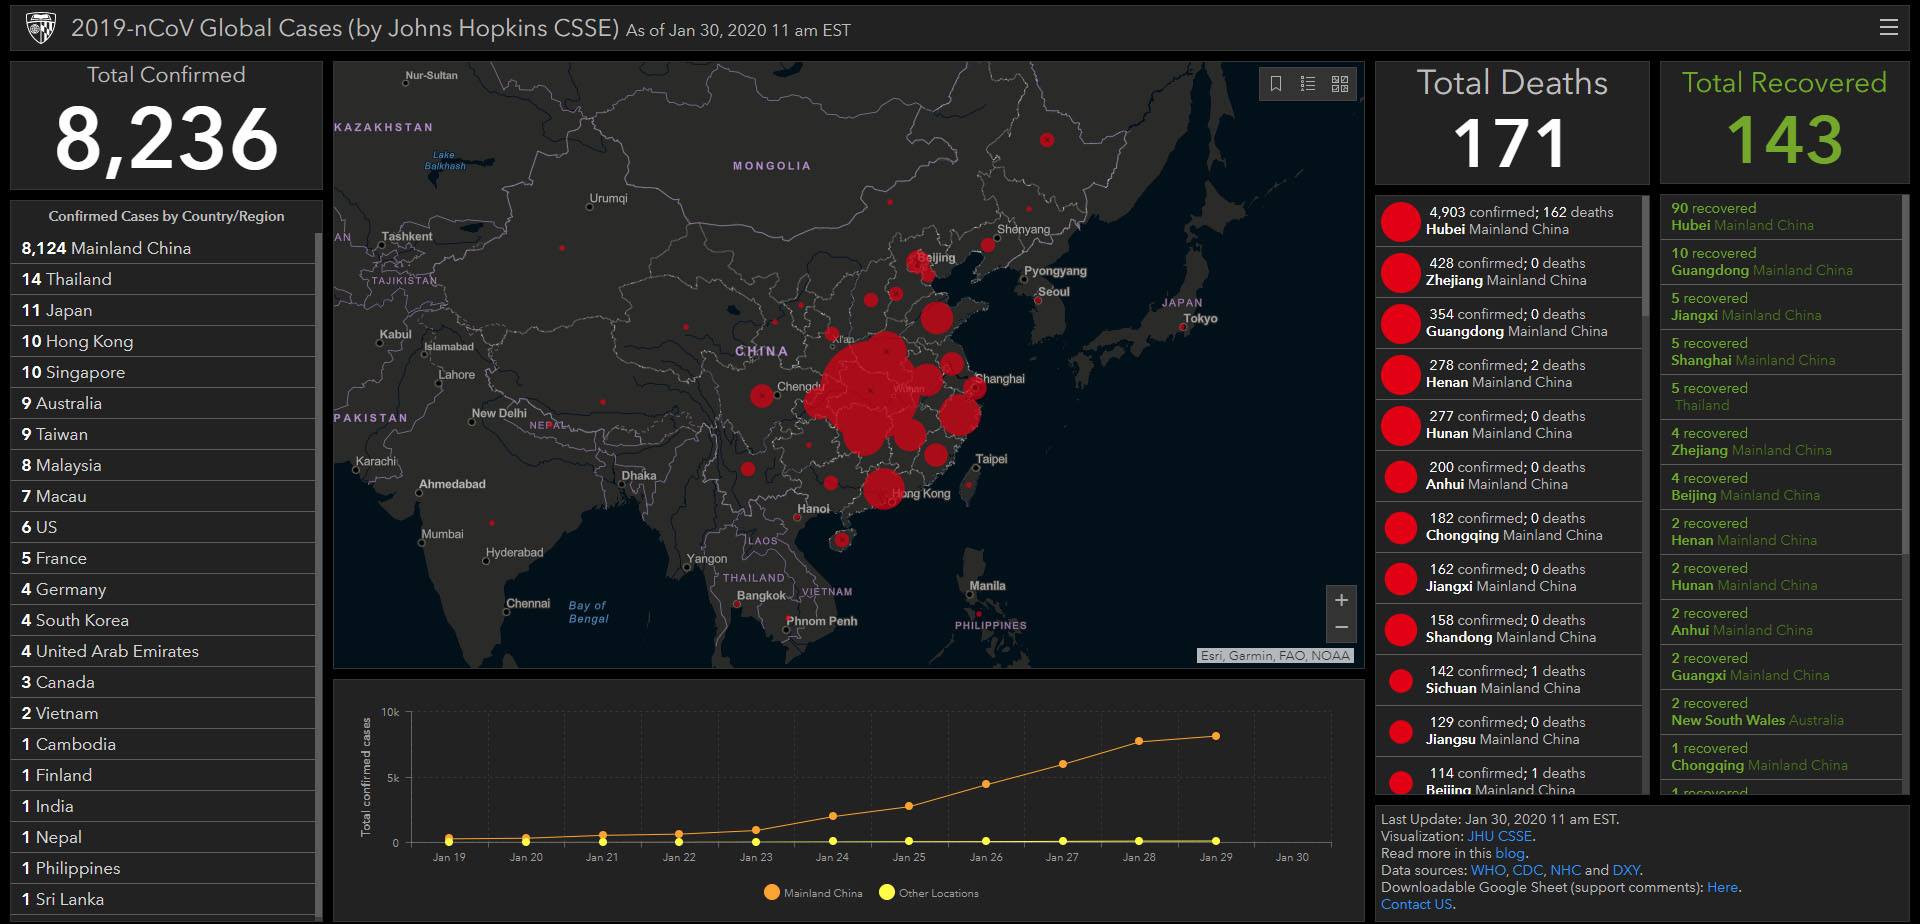This screenshot has width=1920, height=924.
Task: Select '2 Vietnam' in country list
Action: tap(163, 713)
